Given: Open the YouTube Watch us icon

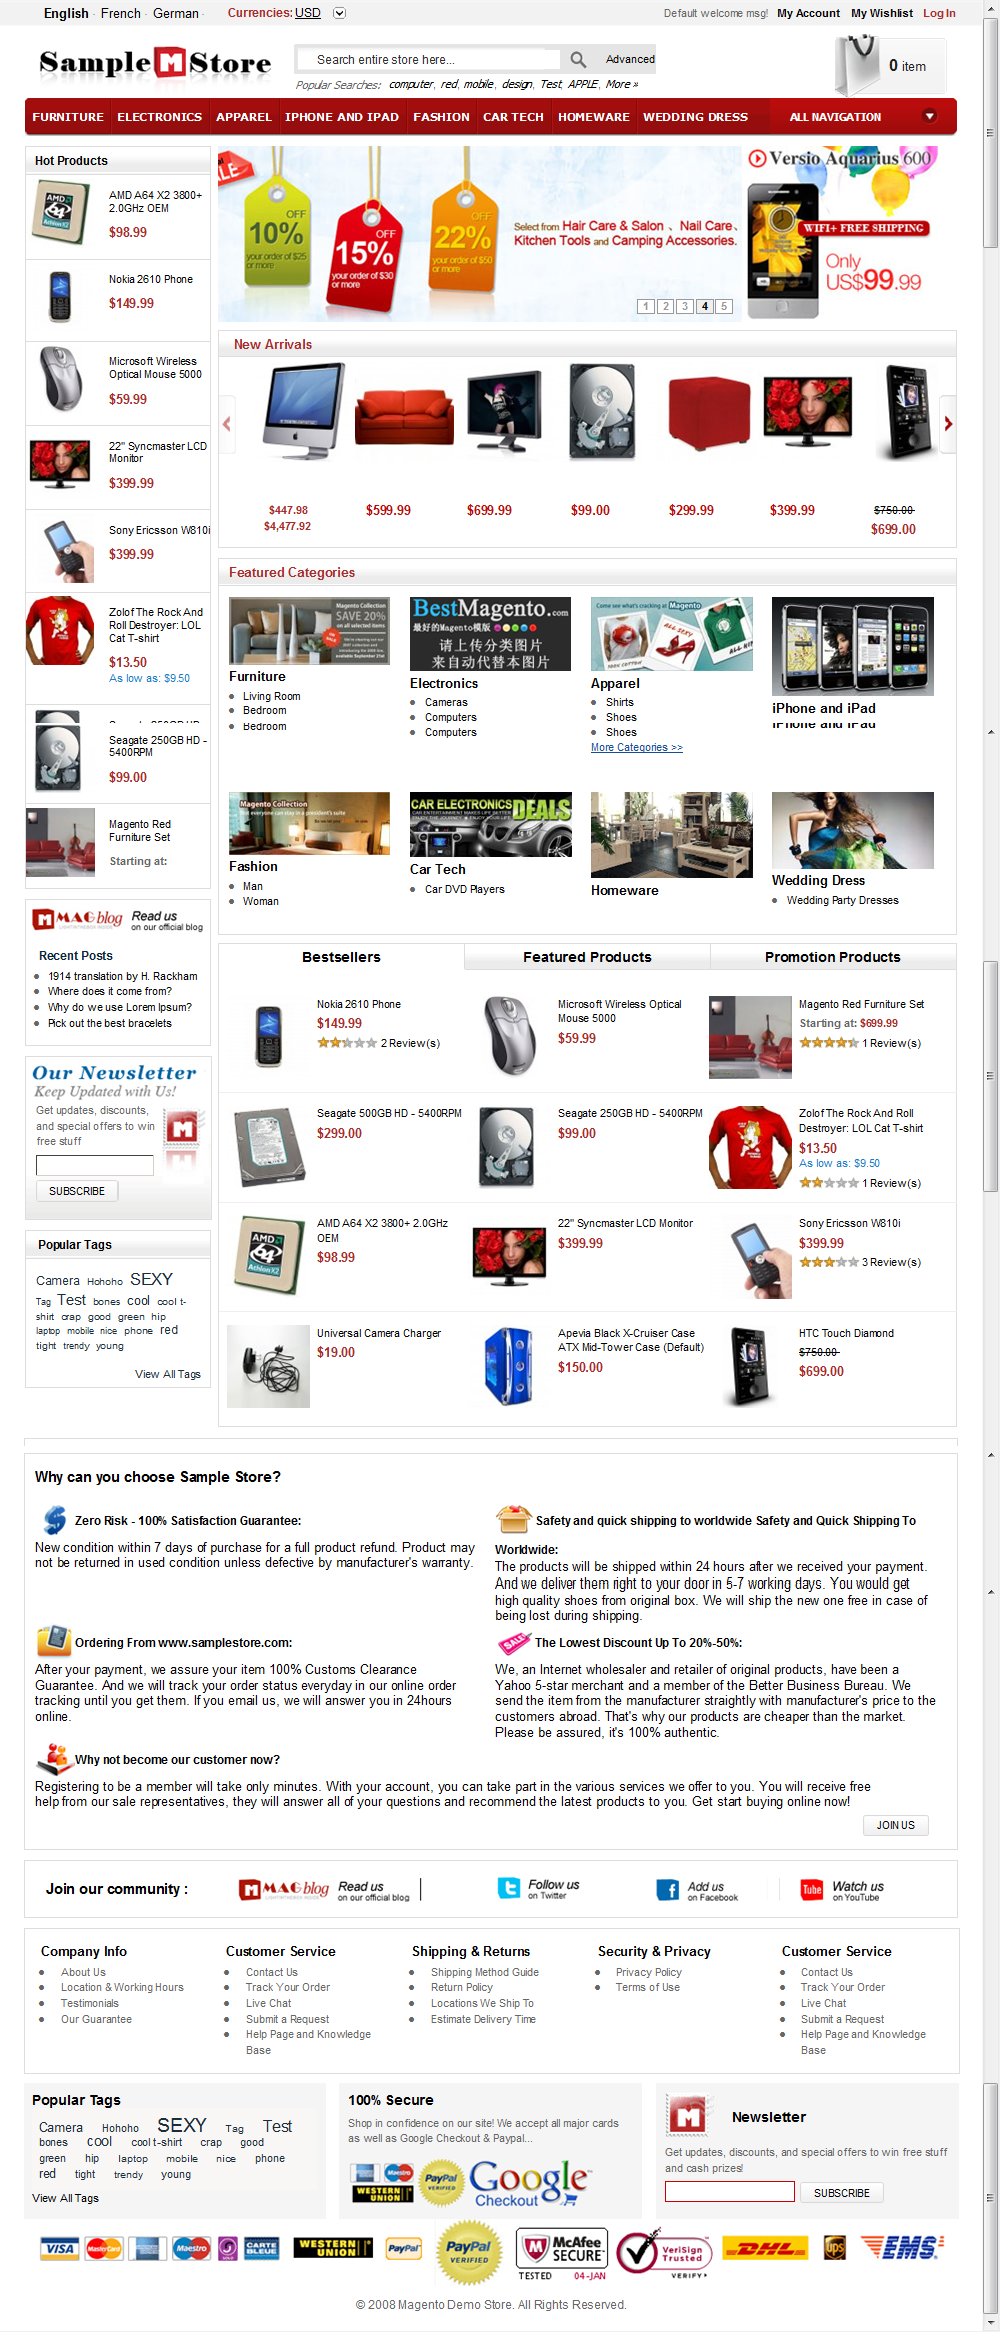Looking at the screenshot, I should pos(811,1889).
